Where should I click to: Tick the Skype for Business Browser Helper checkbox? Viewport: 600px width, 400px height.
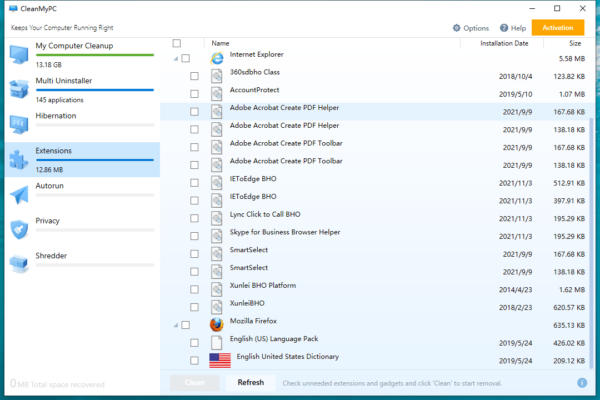(194, 236)
